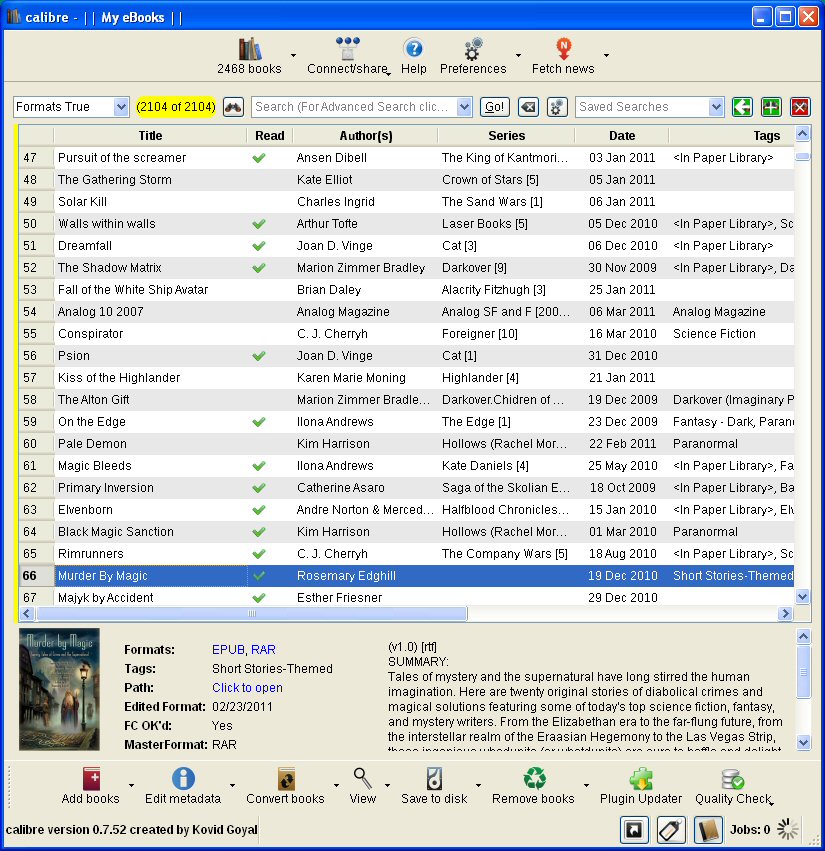The height and width of the screenshot is (851, 825).
Task: Click the Read checkmark for Psion
Action: [x=259, y=356]
